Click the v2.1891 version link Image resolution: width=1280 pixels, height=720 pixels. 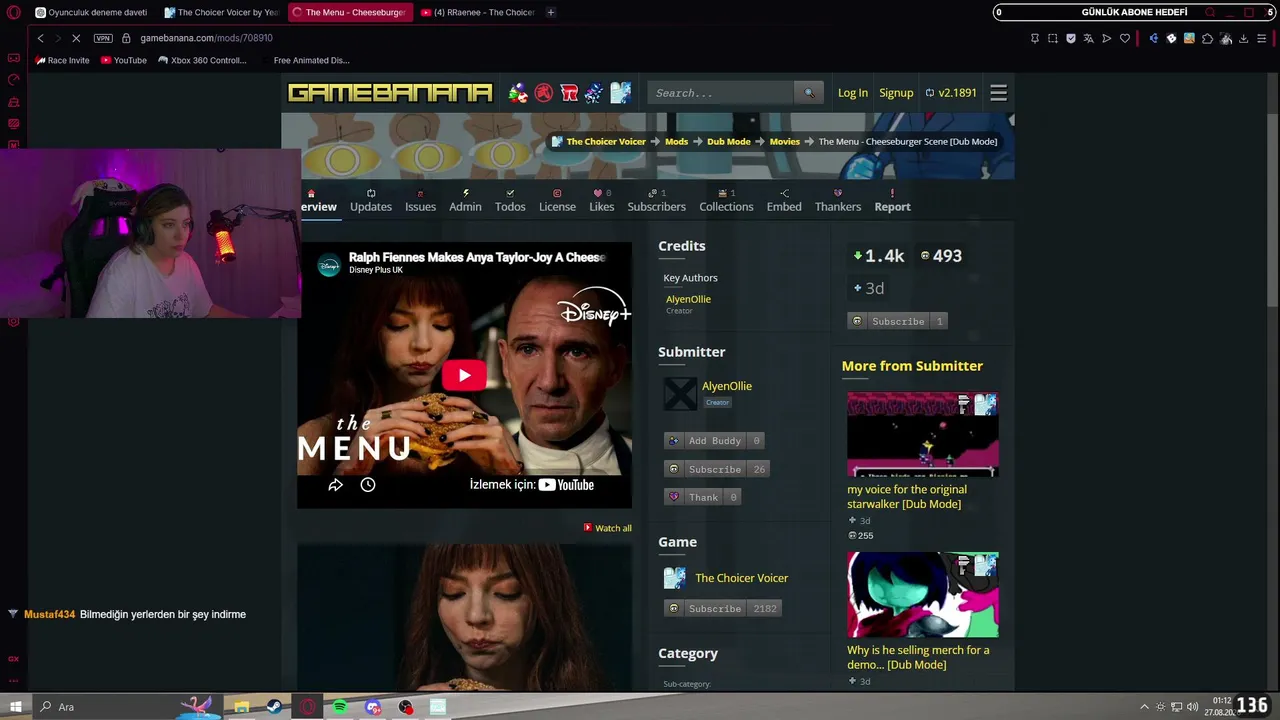tap(951, 93)
